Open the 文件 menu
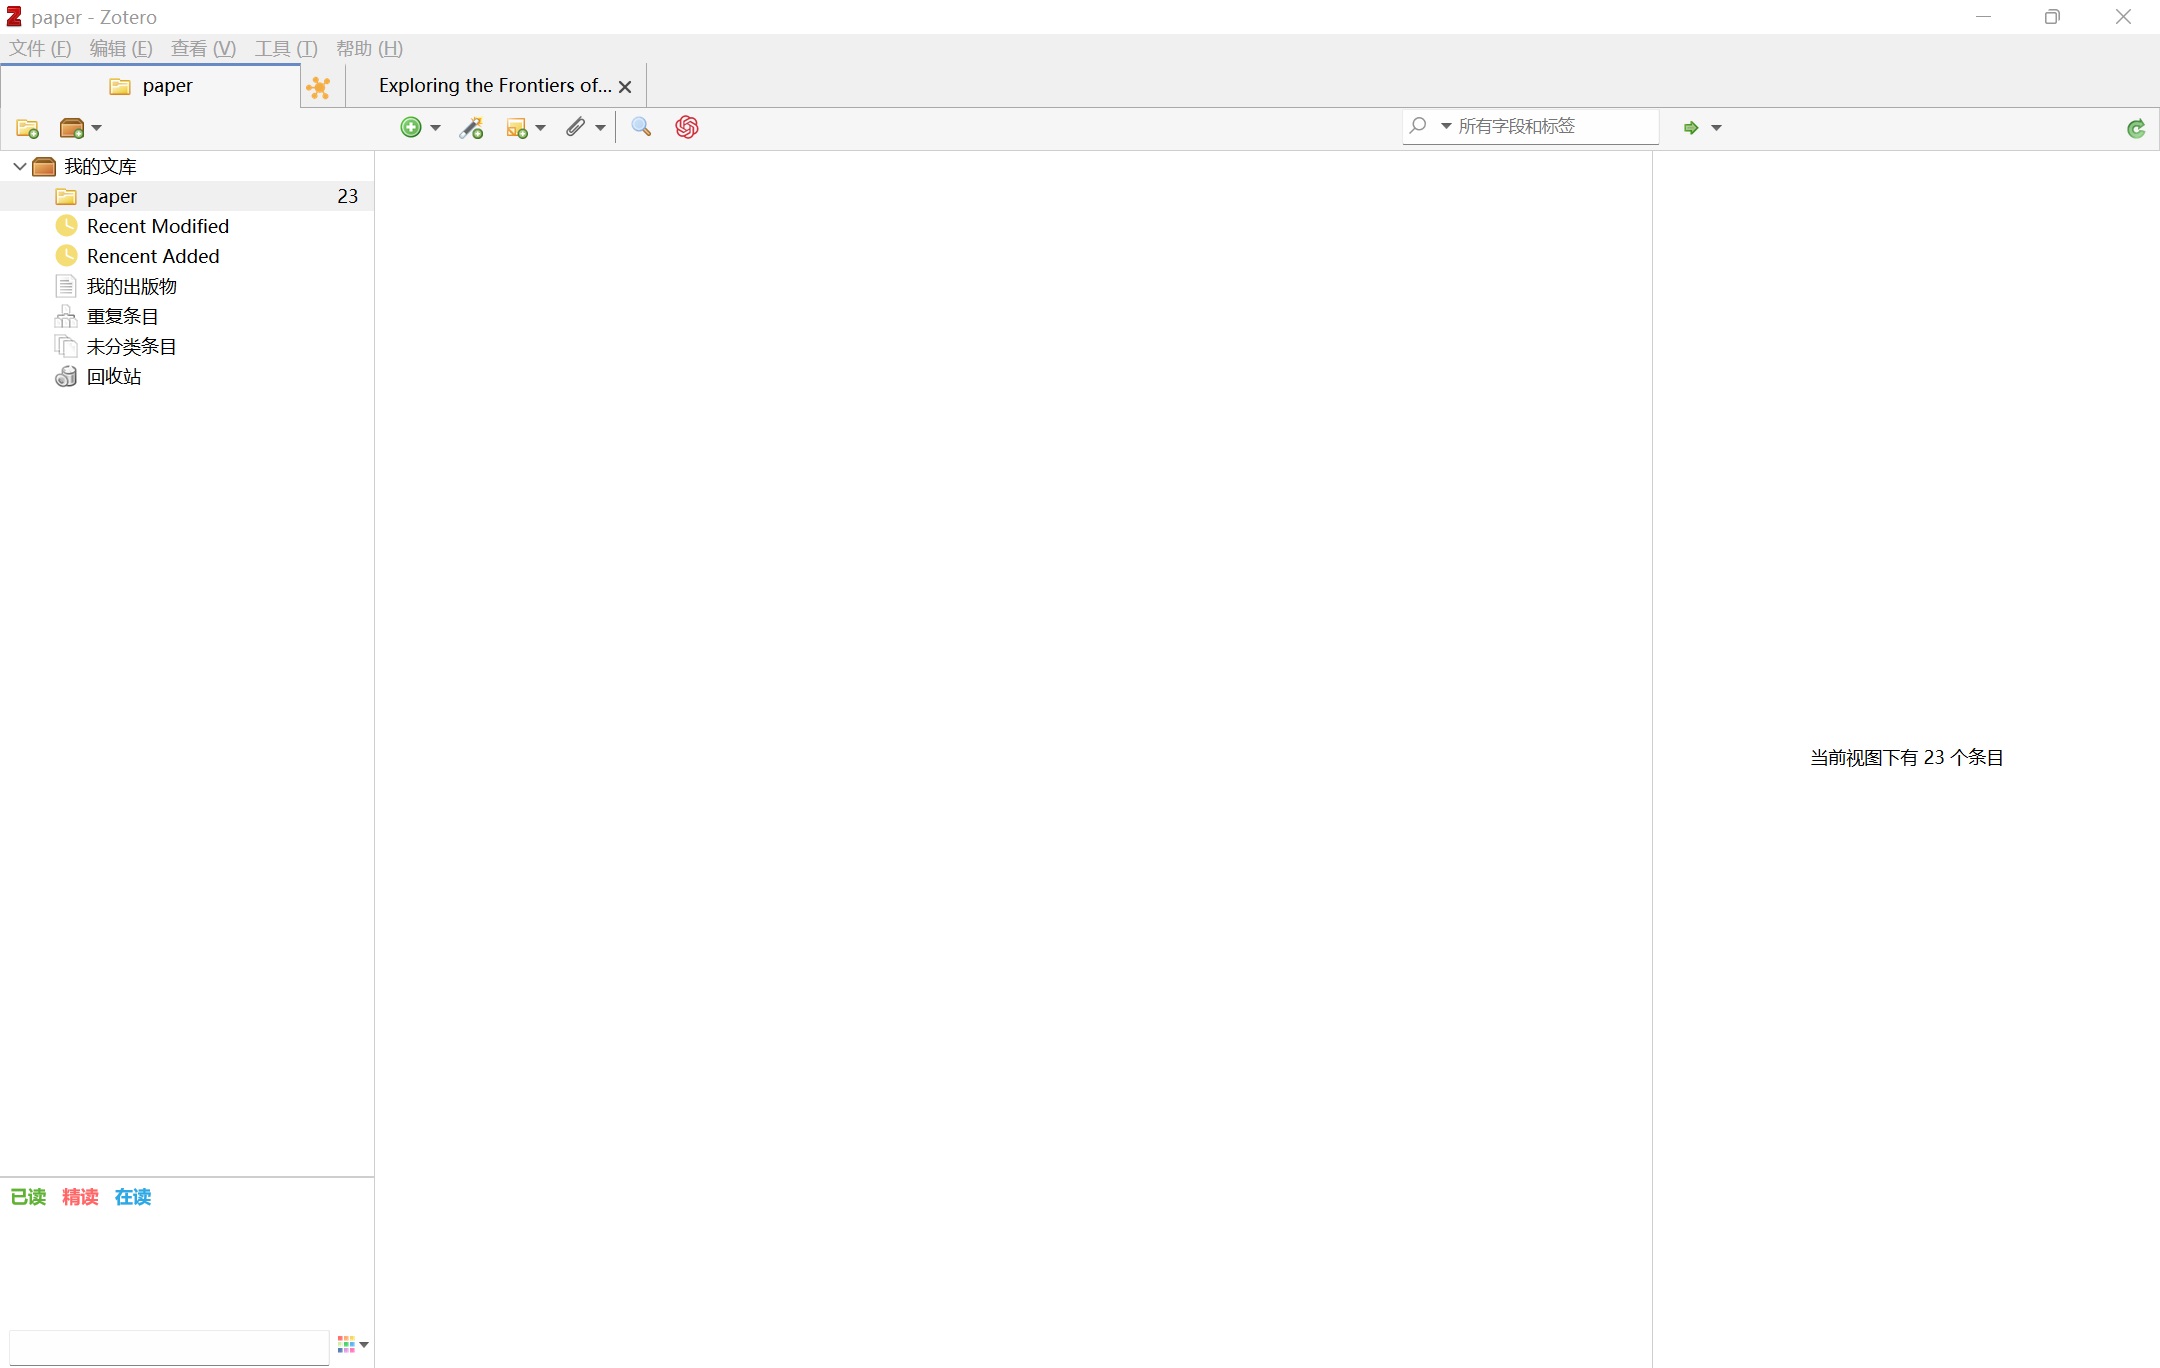 [x=40, y=48]
